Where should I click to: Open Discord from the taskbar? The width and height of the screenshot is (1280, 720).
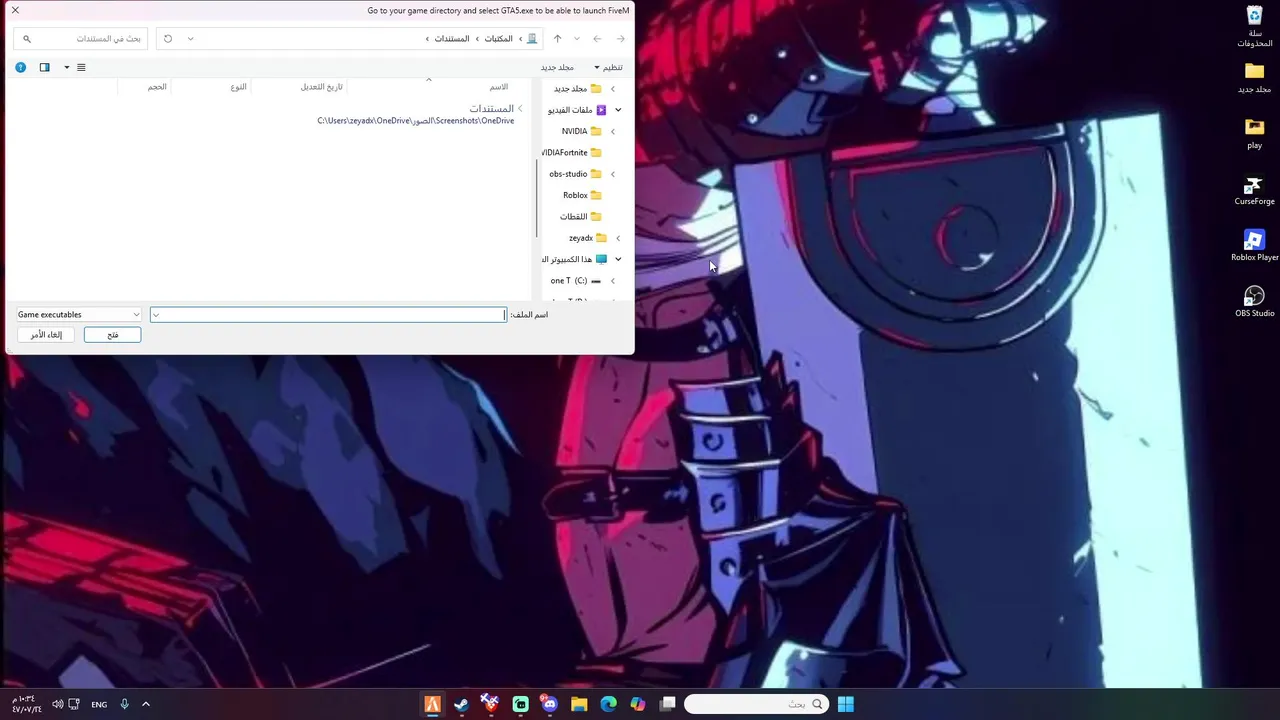pyautogui.click(x=549, y=704)
